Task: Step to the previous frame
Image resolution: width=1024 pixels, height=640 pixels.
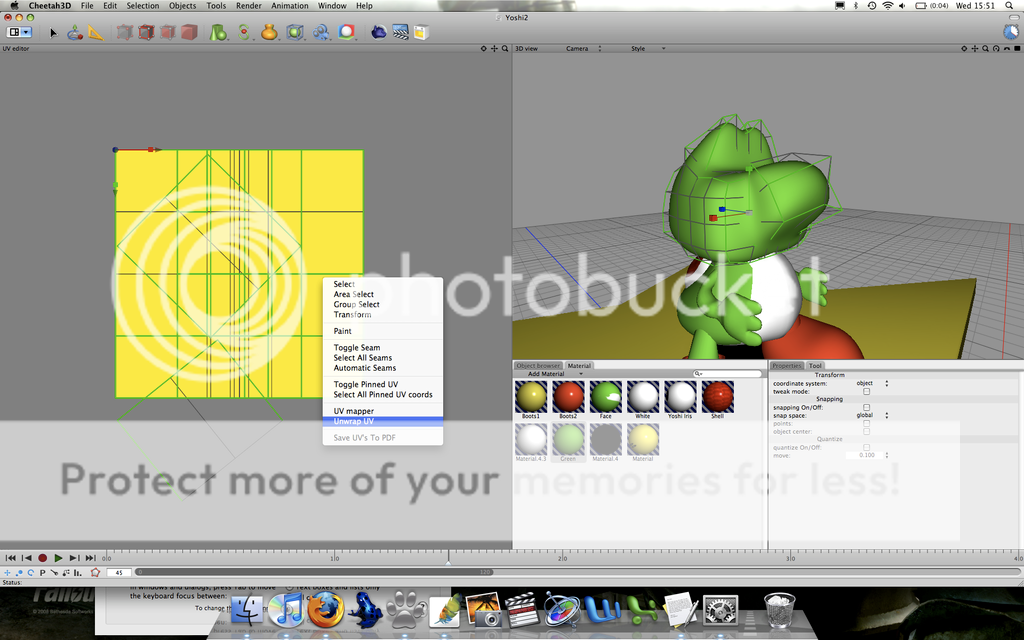Action: click(x=26, y=558)
